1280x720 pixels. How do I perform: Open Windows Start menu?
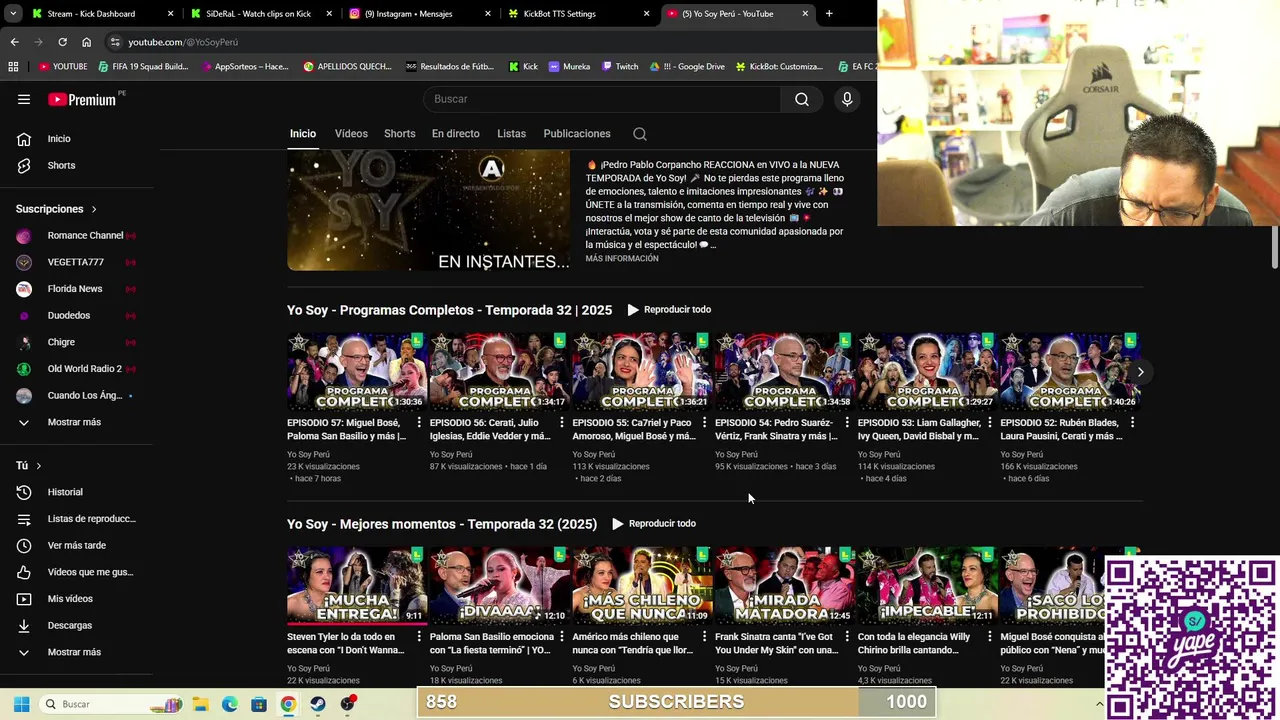[x=21, y=704]
